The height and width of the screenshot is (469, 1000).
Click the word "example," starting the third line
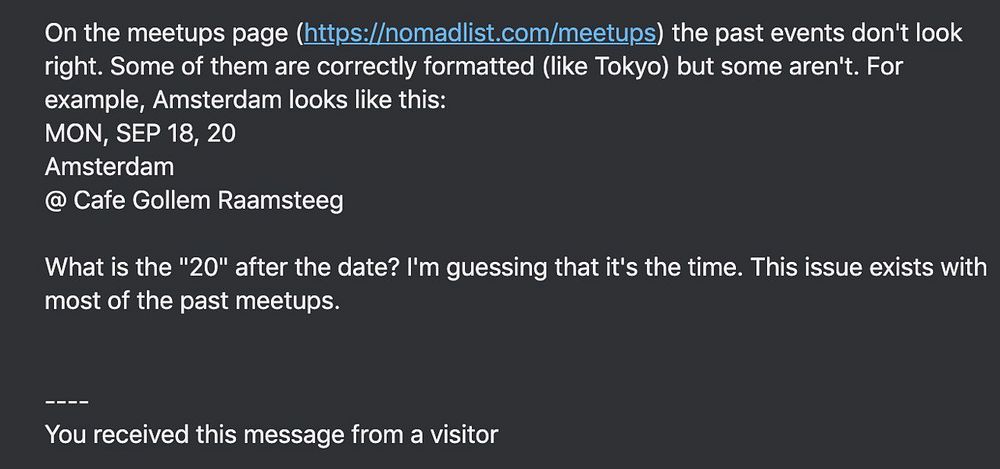tap(96, 100)
